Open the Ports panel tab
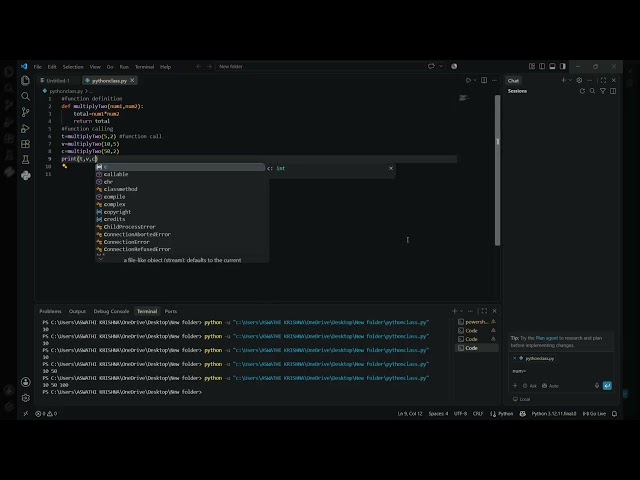Viewport: 640px width, 480px height. point(171,311)
